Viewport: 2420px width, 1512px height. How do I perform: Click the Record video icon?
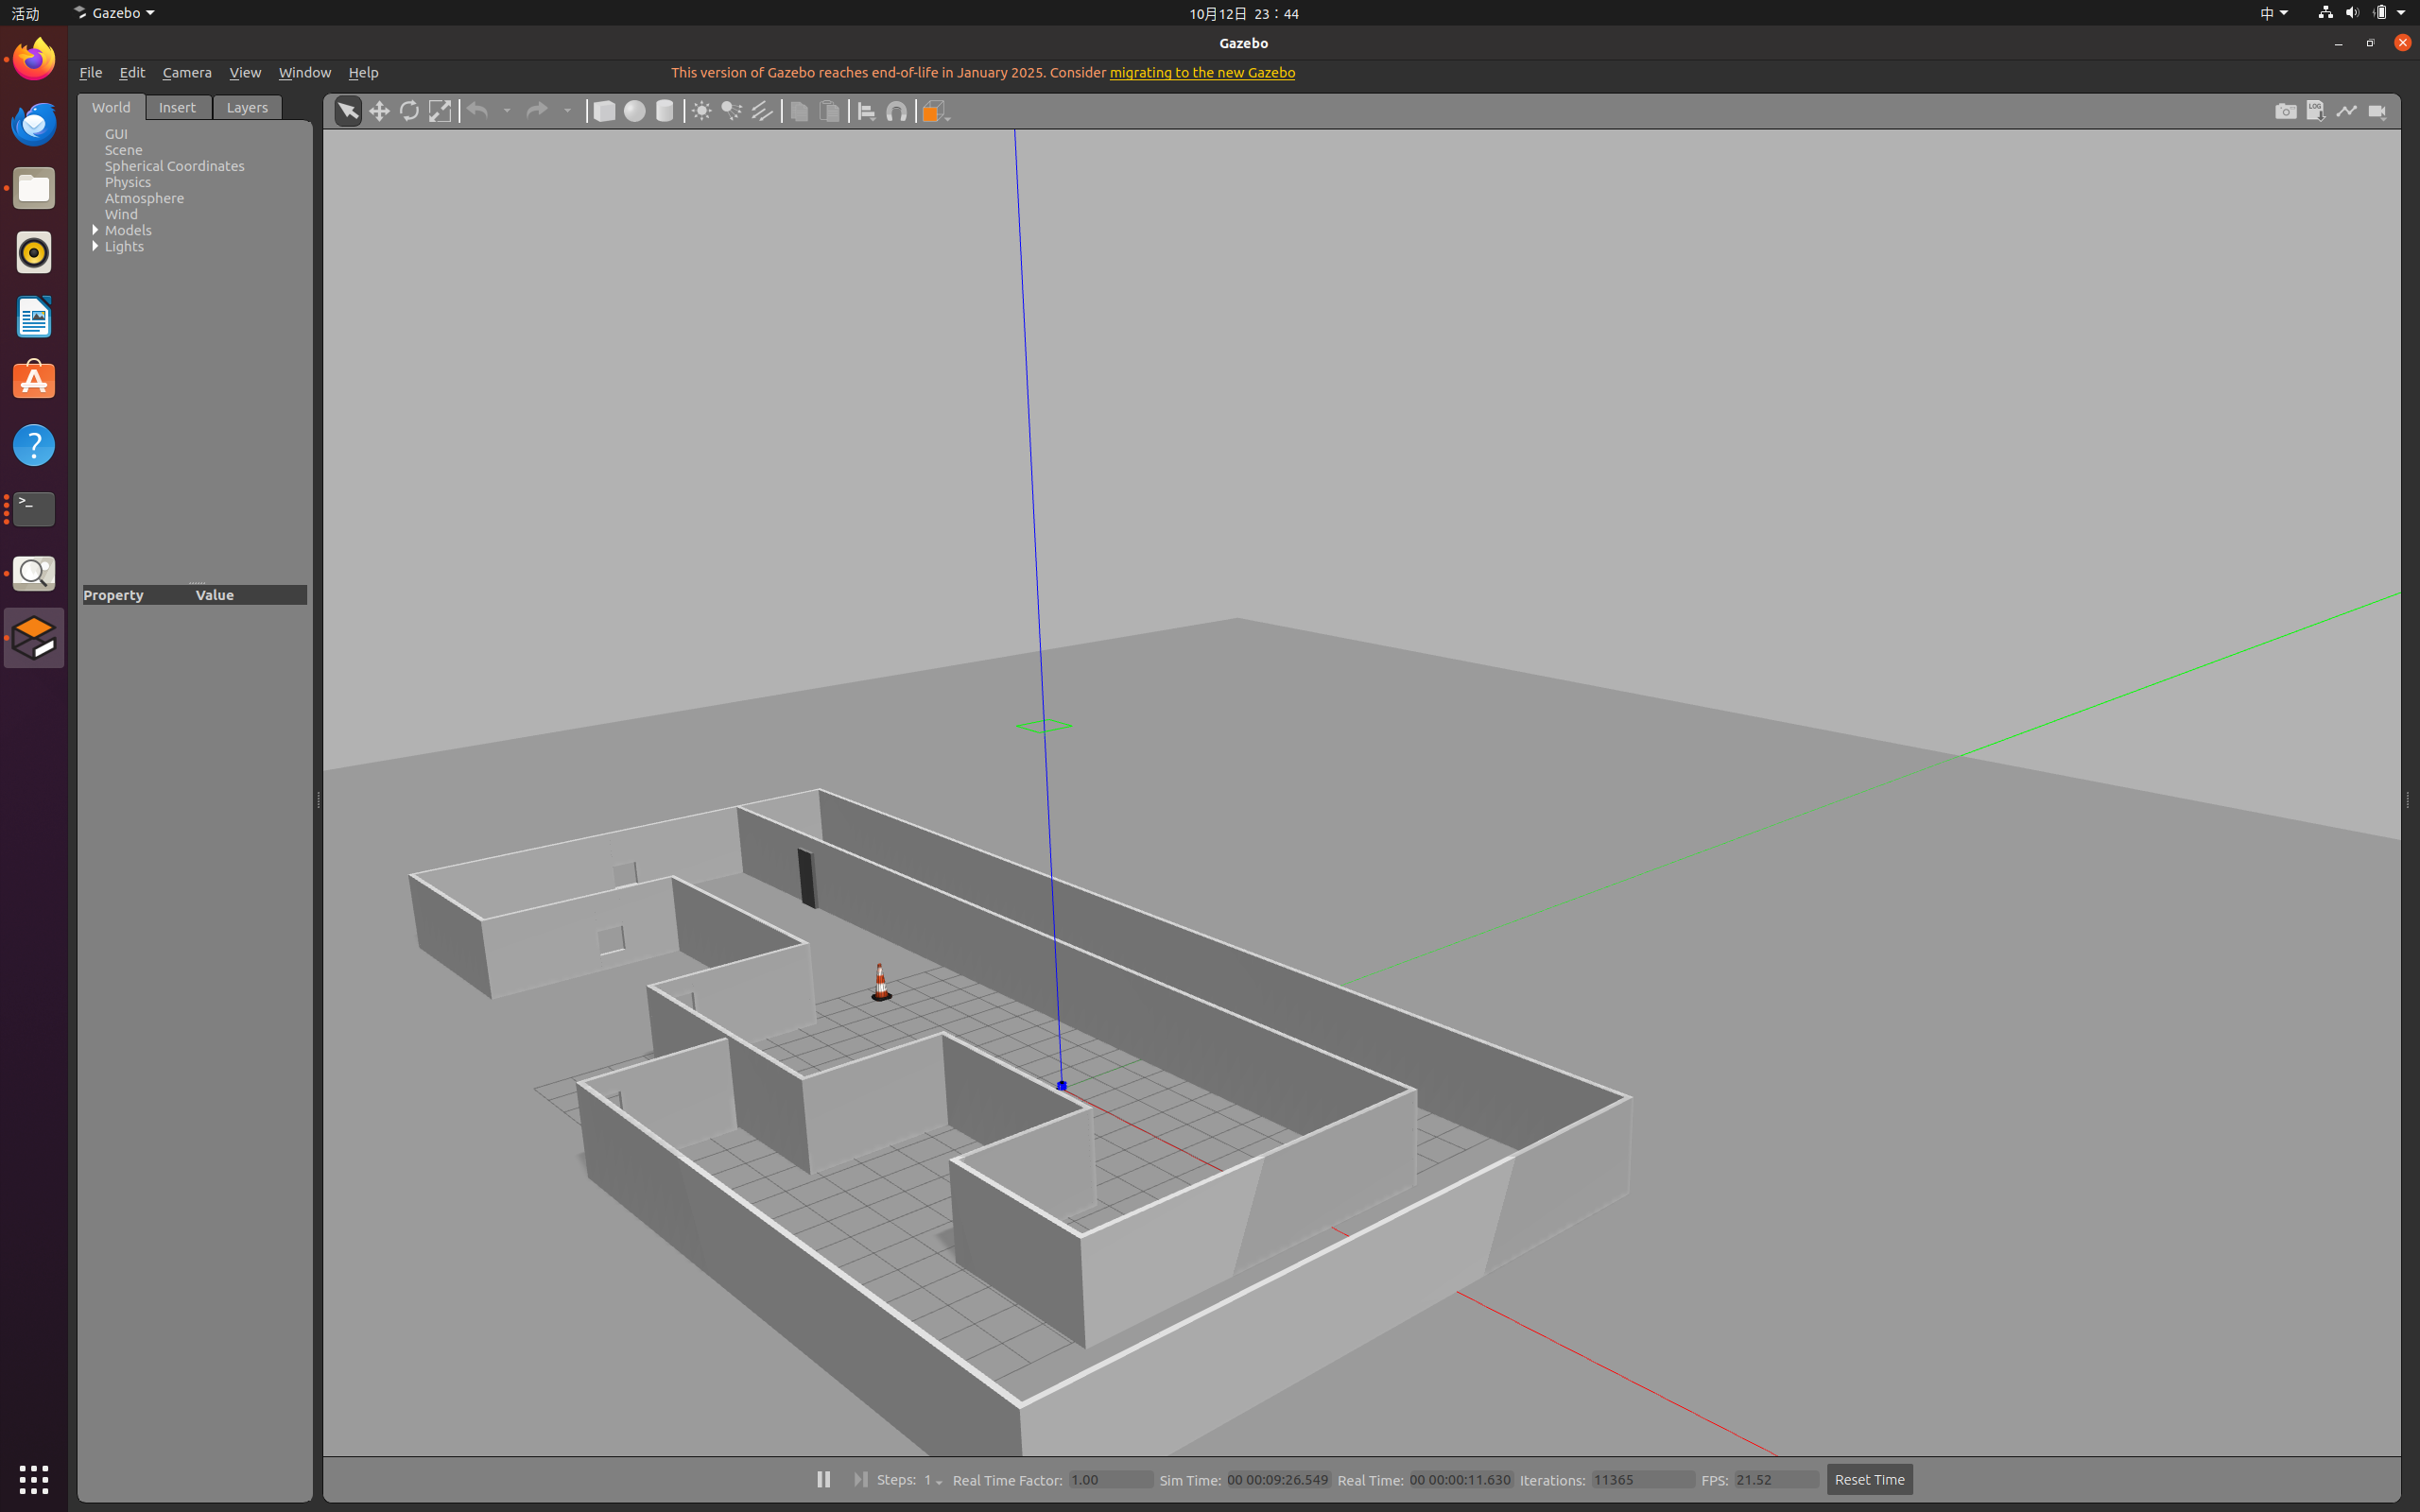point(2378,111)
